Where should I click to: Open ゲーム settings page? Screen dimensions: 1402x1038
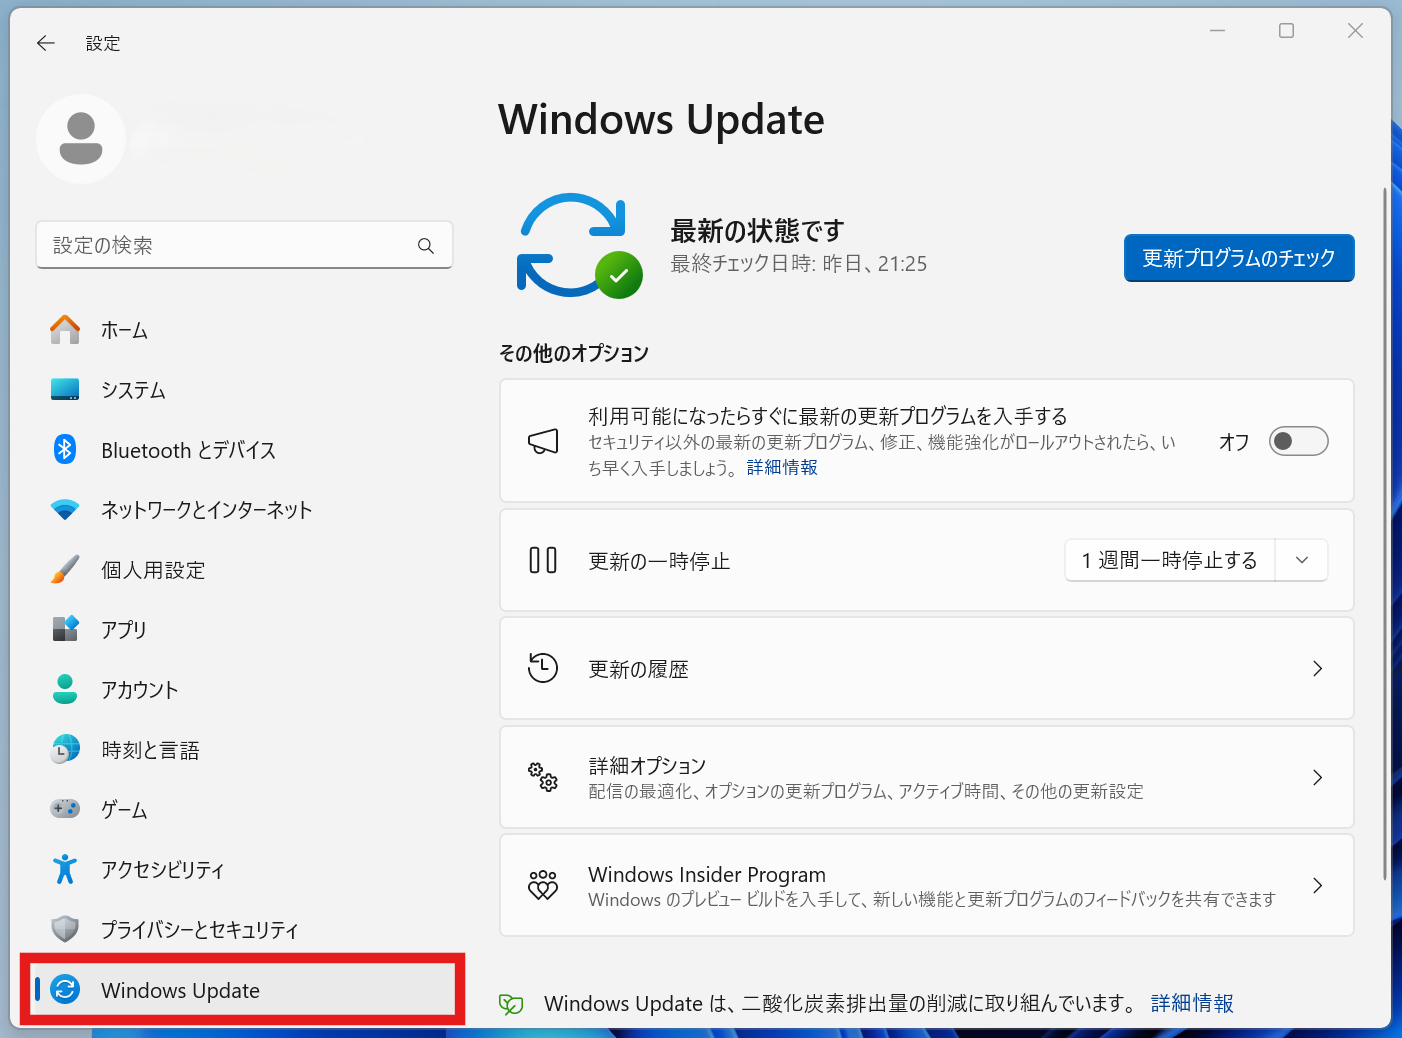point(244,809)
